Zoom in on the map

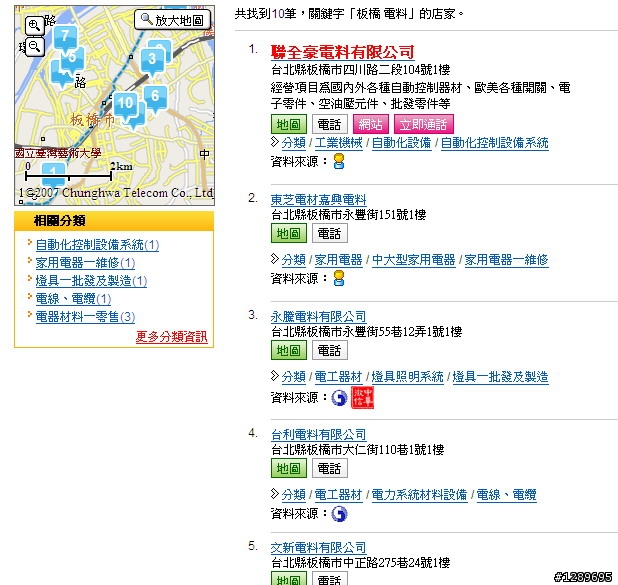(x=34, y=26)
